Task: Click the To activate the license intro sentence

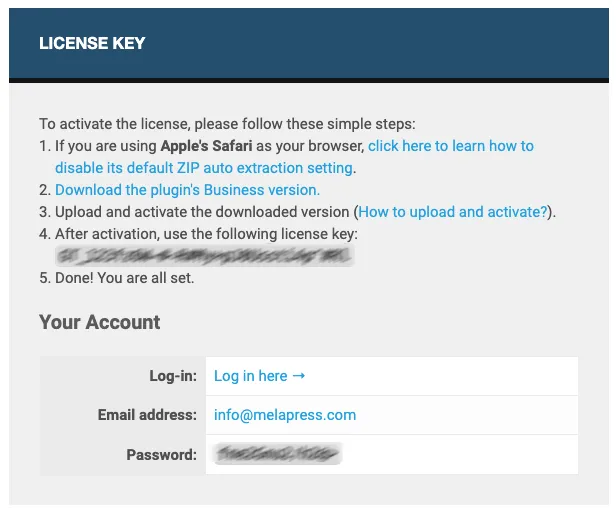Action: 226,124
